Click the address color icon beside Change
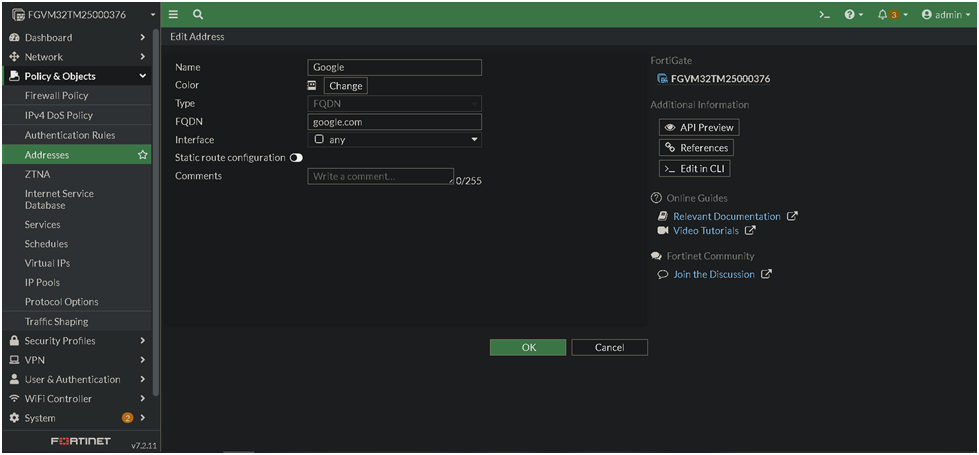 (312, 85)
